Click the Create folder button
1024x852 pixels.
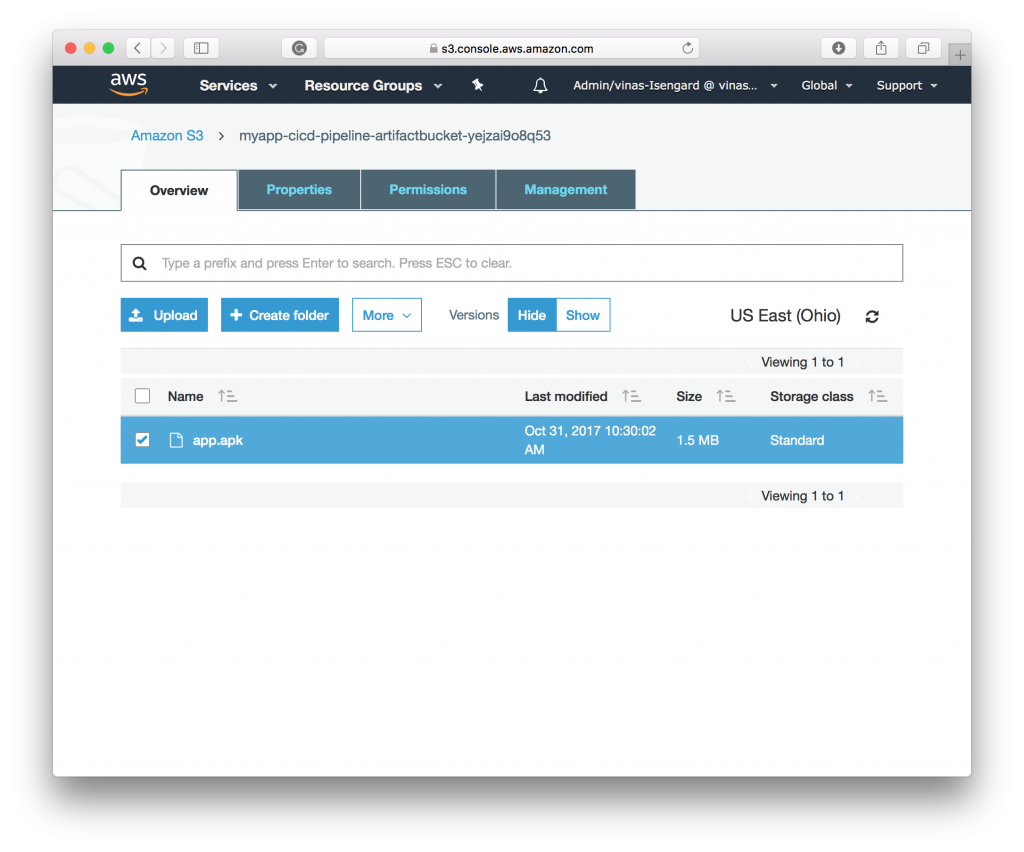[280, 315]
